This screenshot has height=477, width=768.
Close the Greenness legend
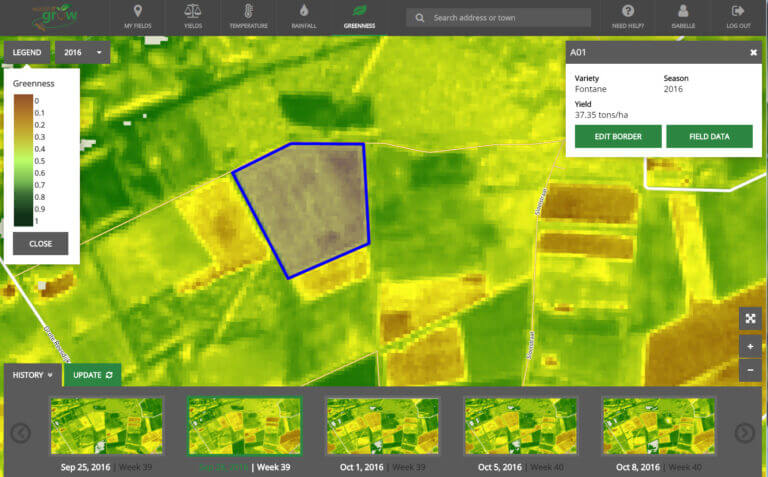[x=41, y=243]
